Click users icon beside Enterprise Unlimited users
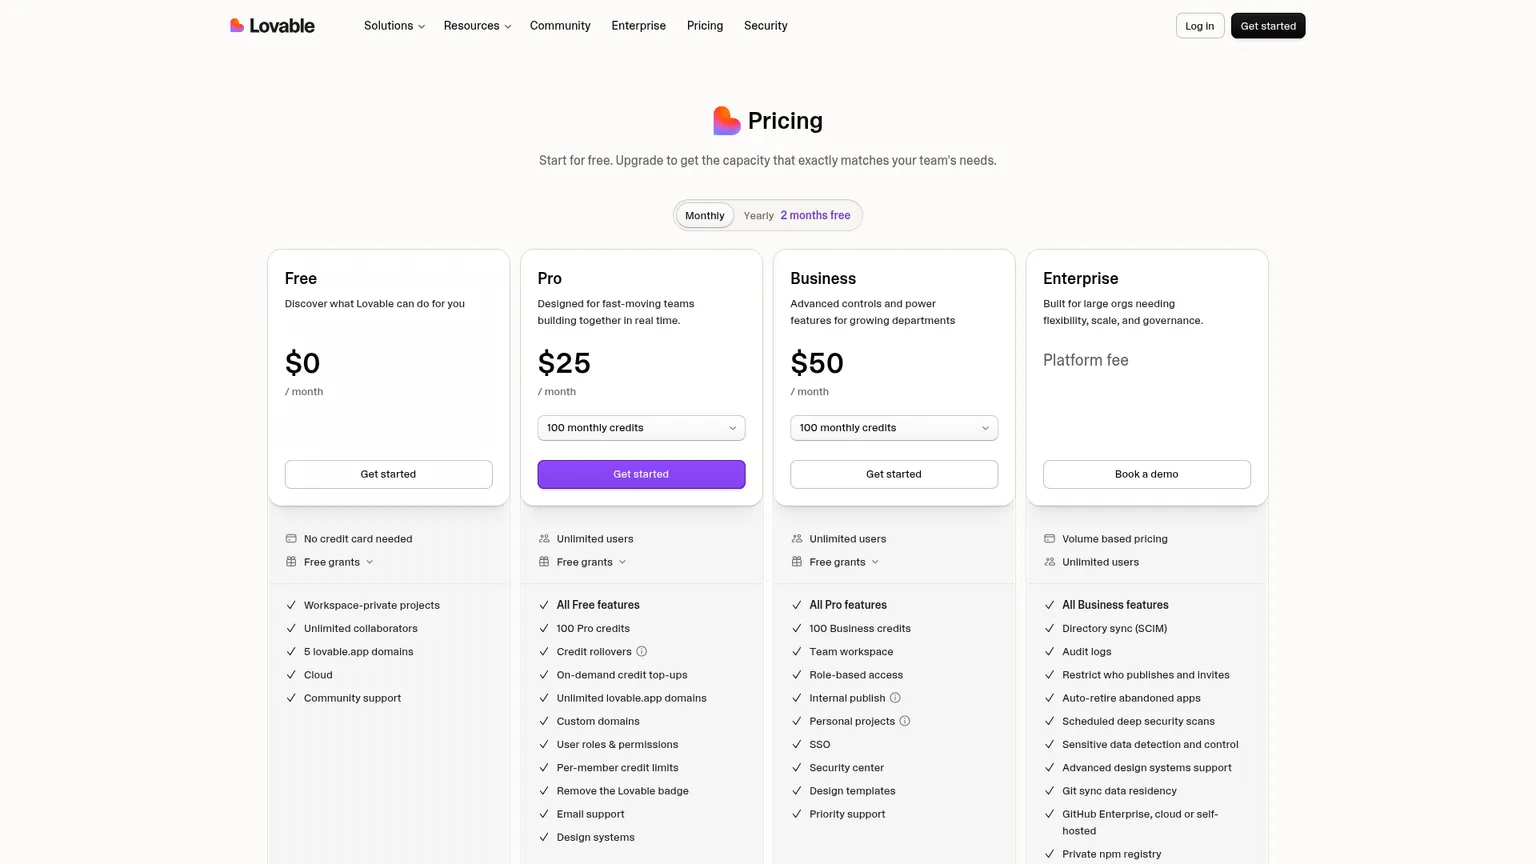The image size is (1536, 864). pyautogui.click(x=1049, y=562)
